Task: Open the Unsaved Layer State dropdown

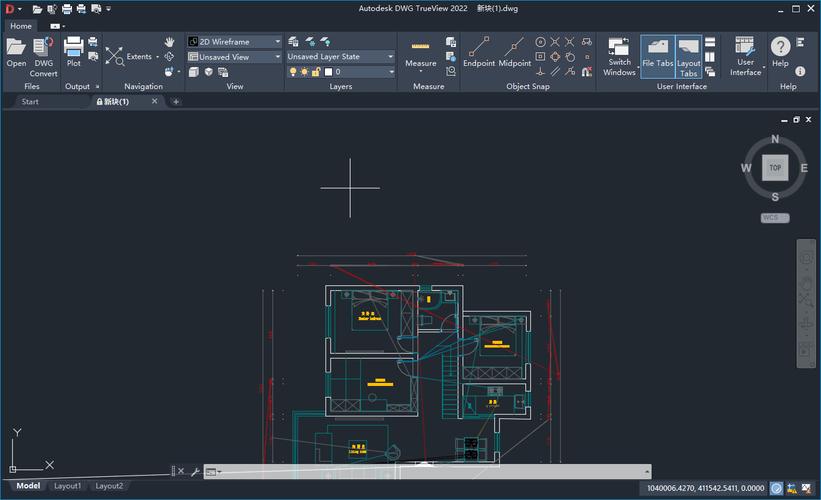Action: click(x=340, y=57)
